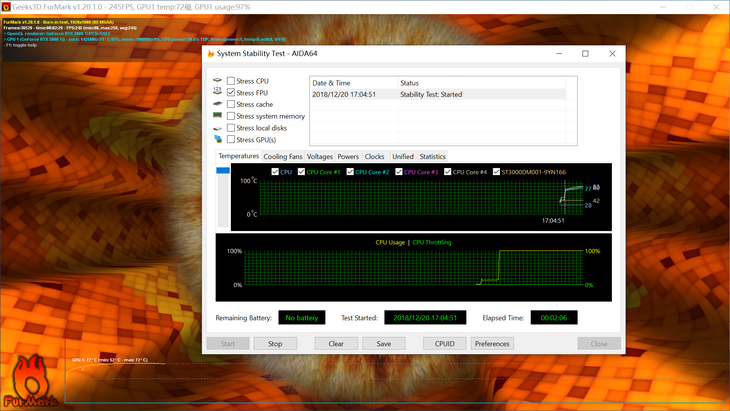Uncheck the CPU temperature graph checkbox

click(x=275, y=172)
